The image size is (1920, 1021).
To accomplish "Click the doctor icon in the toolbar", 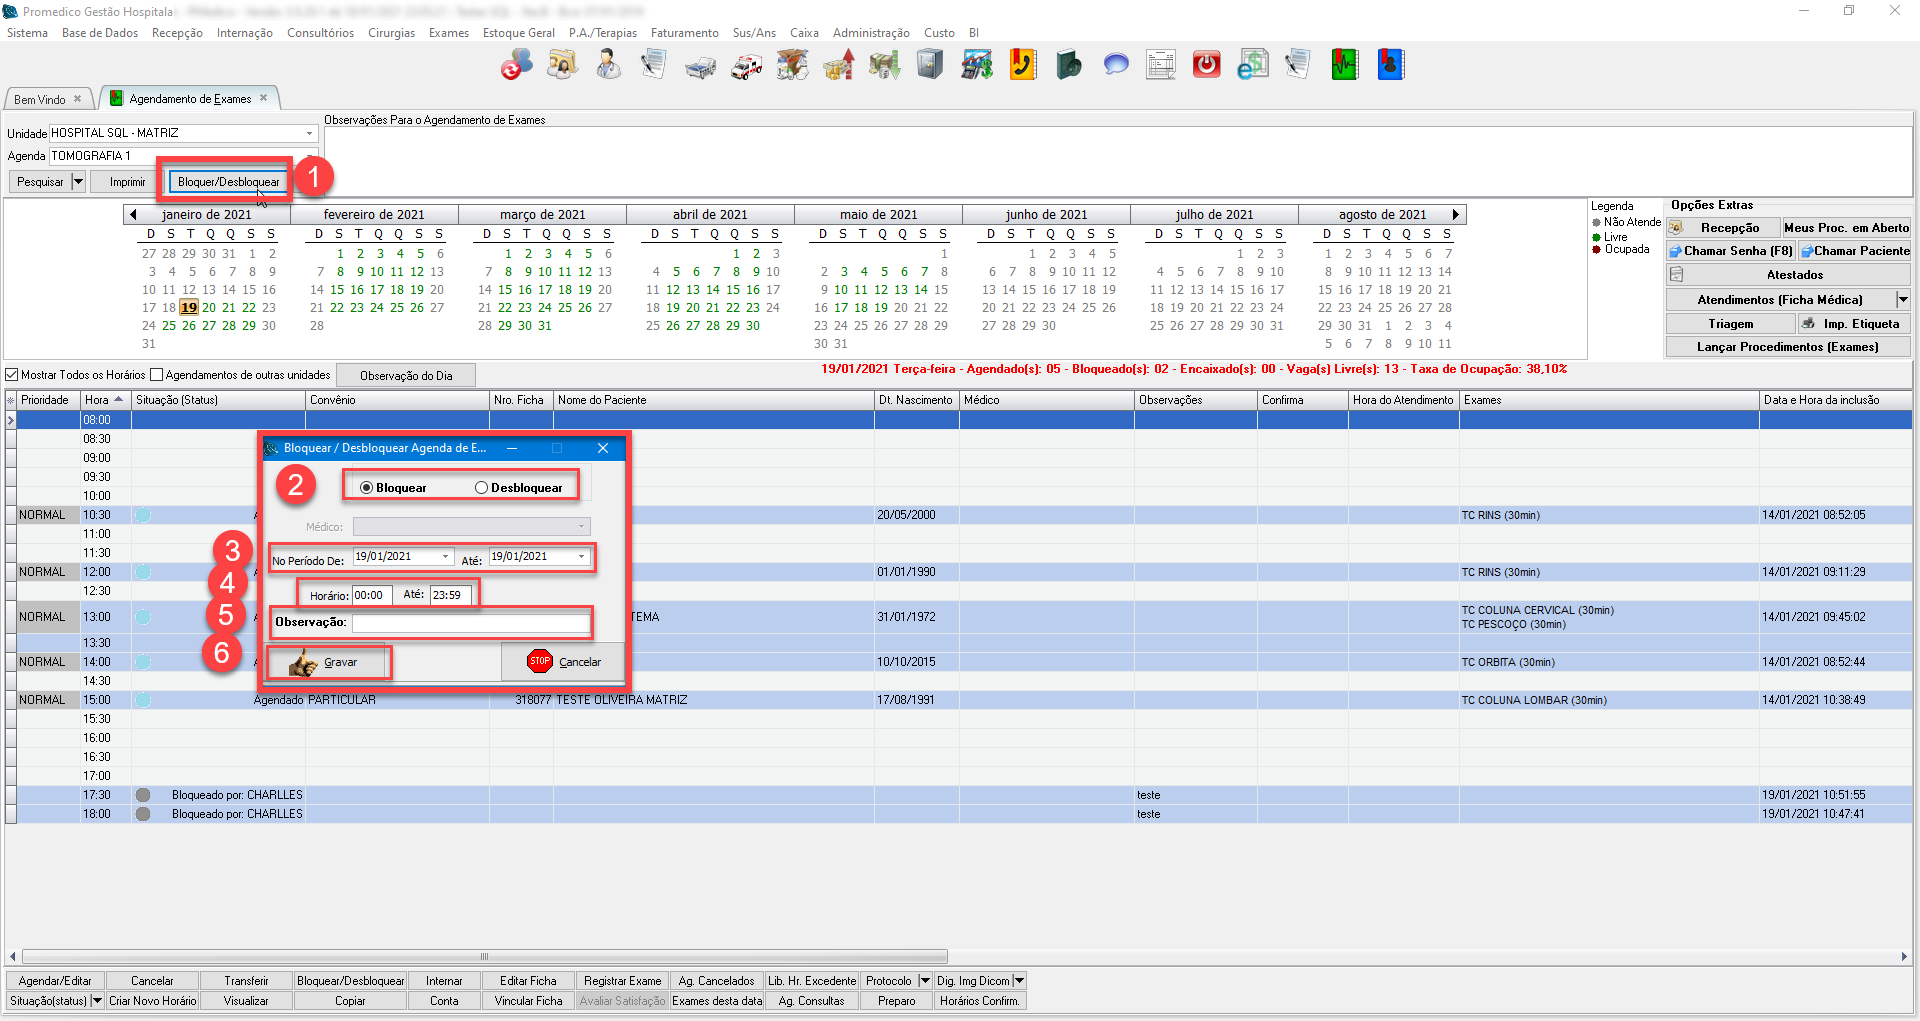I will pyautogui.click(x=608, y=66).
